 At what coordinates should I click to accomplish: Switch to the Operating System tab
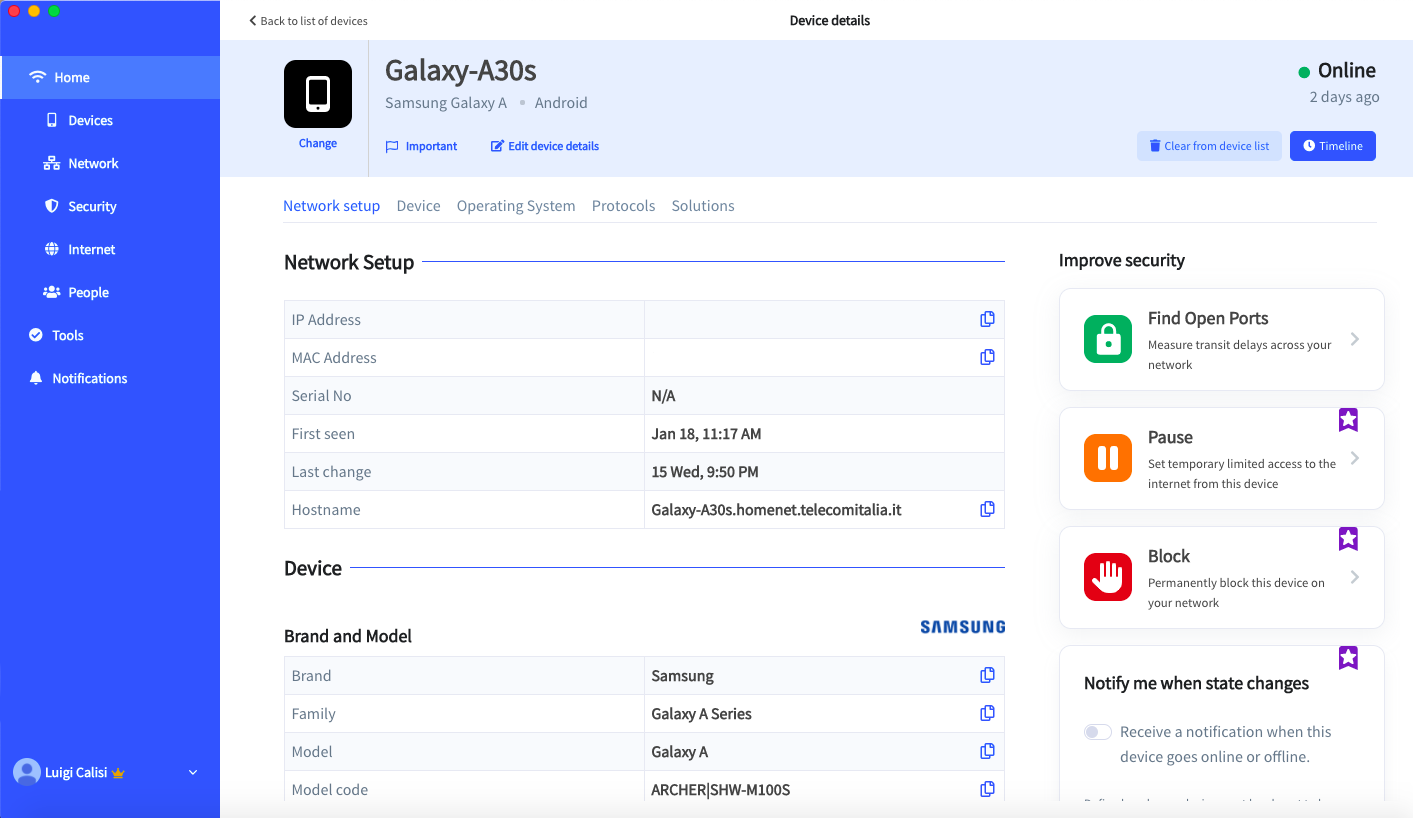point(516,206)
